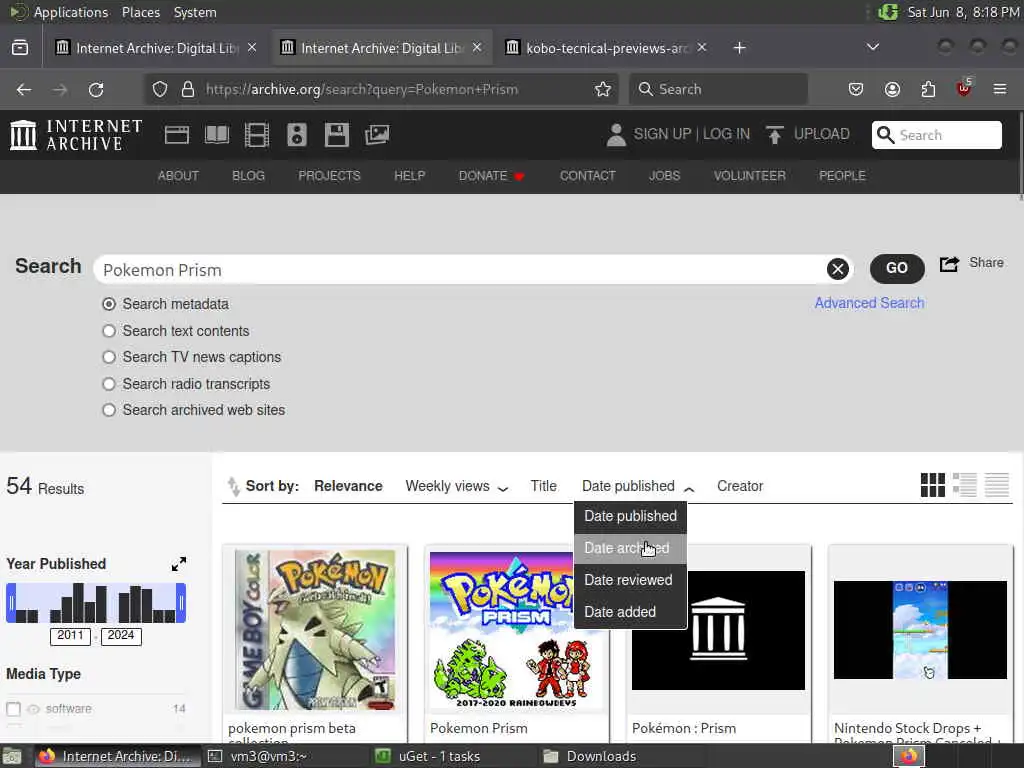The width and height of the screenshot is (1024, 768).
Task: Open the Nintendo Stock Drops video thumbnail
Action: tap(920, 630)
